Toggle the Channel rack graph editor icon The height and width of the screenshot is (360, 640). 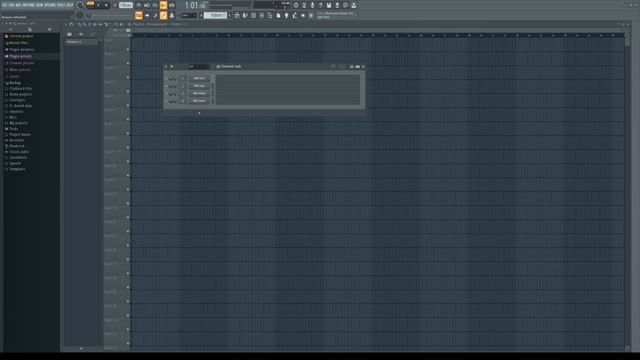click(352, 67)
